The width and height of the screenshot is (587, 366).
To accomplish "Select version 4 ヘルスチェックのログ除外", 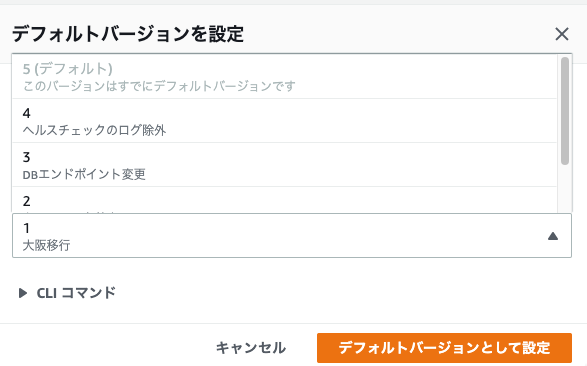I will pyautogui.click(x=285, y=121).
